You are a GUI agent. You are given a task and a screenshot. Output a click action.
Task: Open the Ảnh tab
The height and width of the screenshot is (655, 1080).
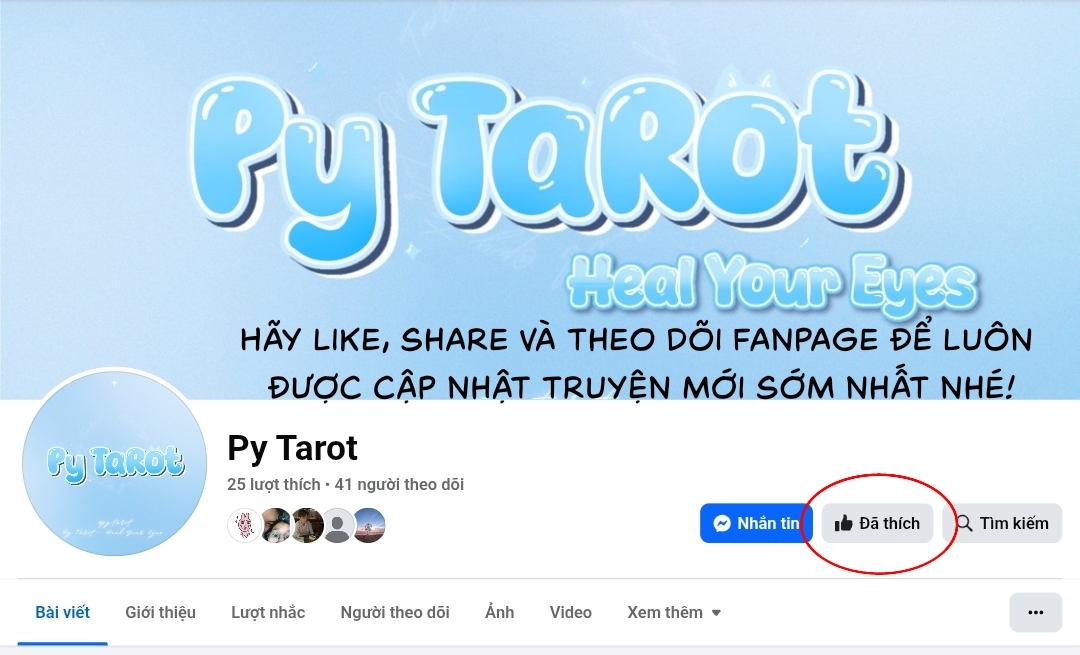(x=499, y=612)
